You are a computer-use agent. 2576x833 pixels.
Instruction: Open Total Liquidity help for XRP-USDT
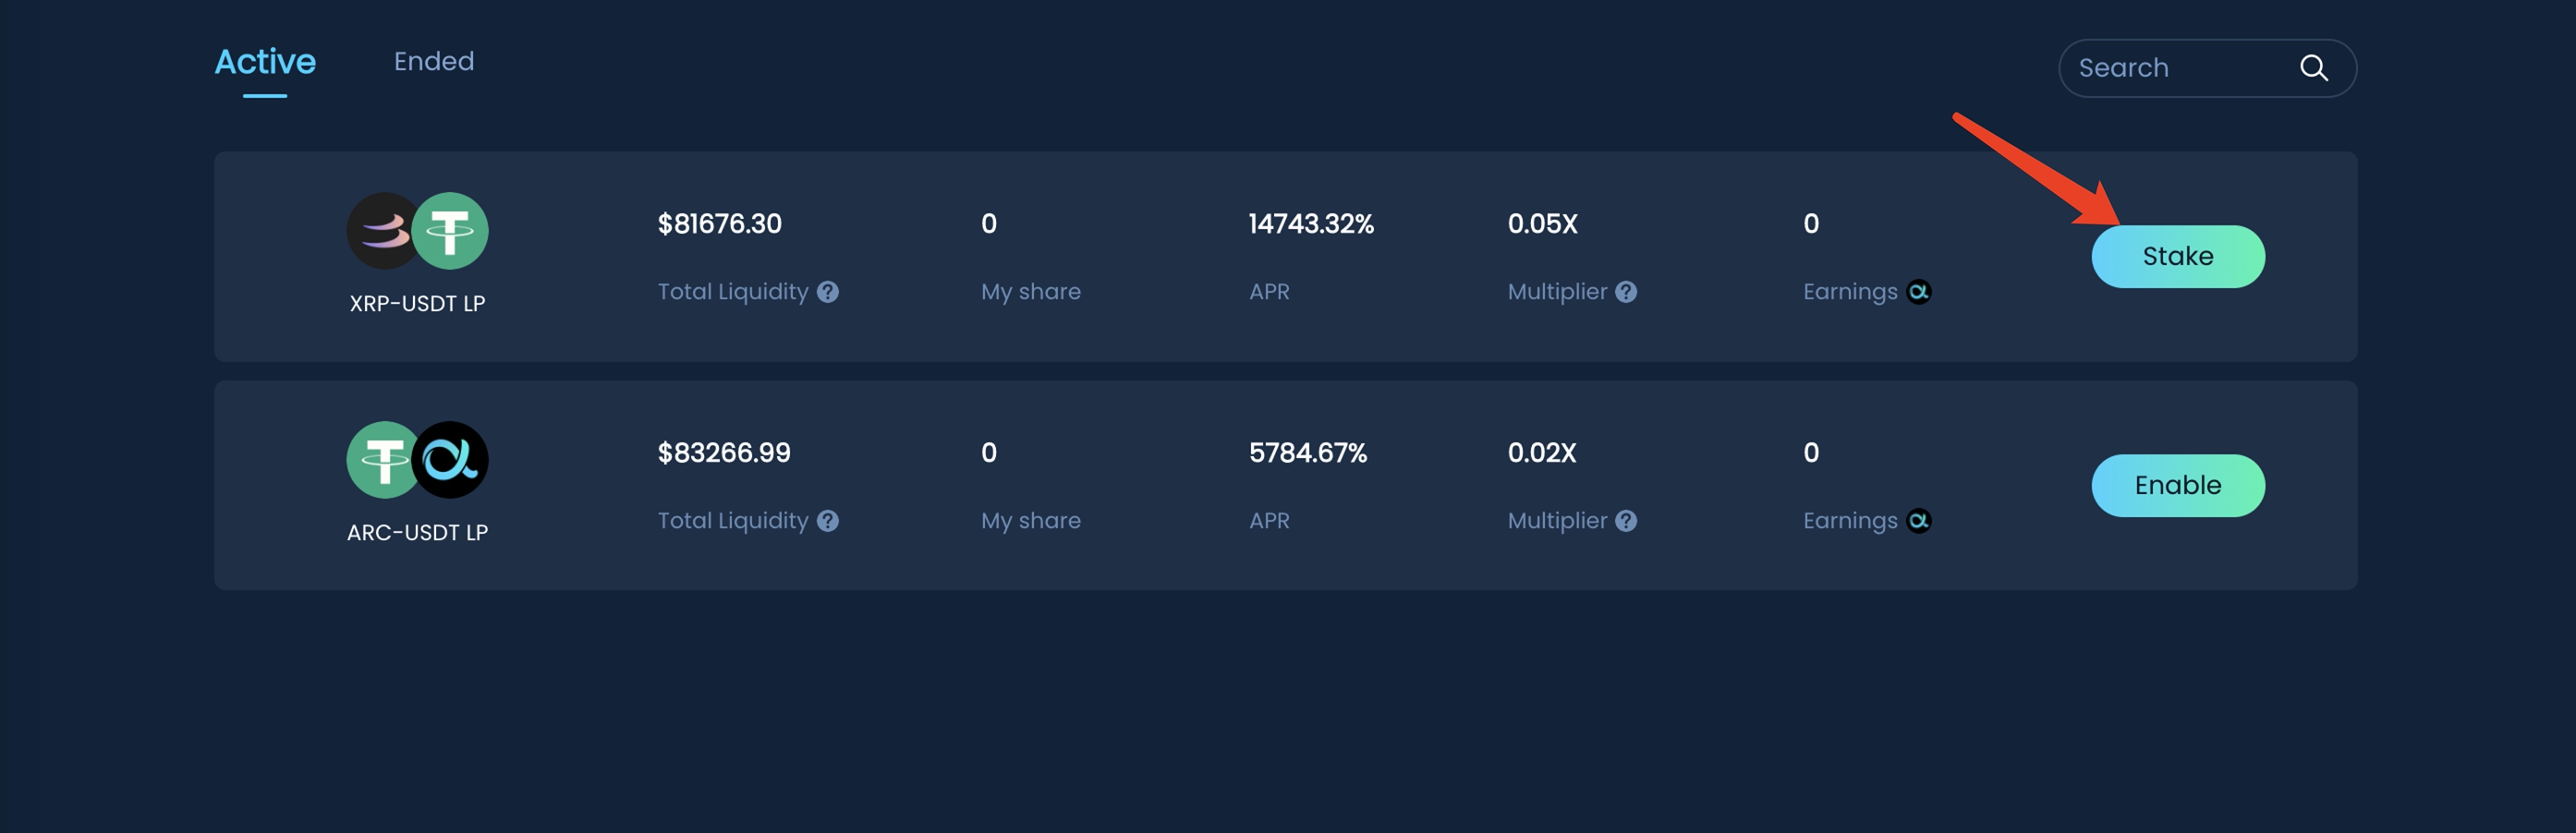(x=828, y=292)
